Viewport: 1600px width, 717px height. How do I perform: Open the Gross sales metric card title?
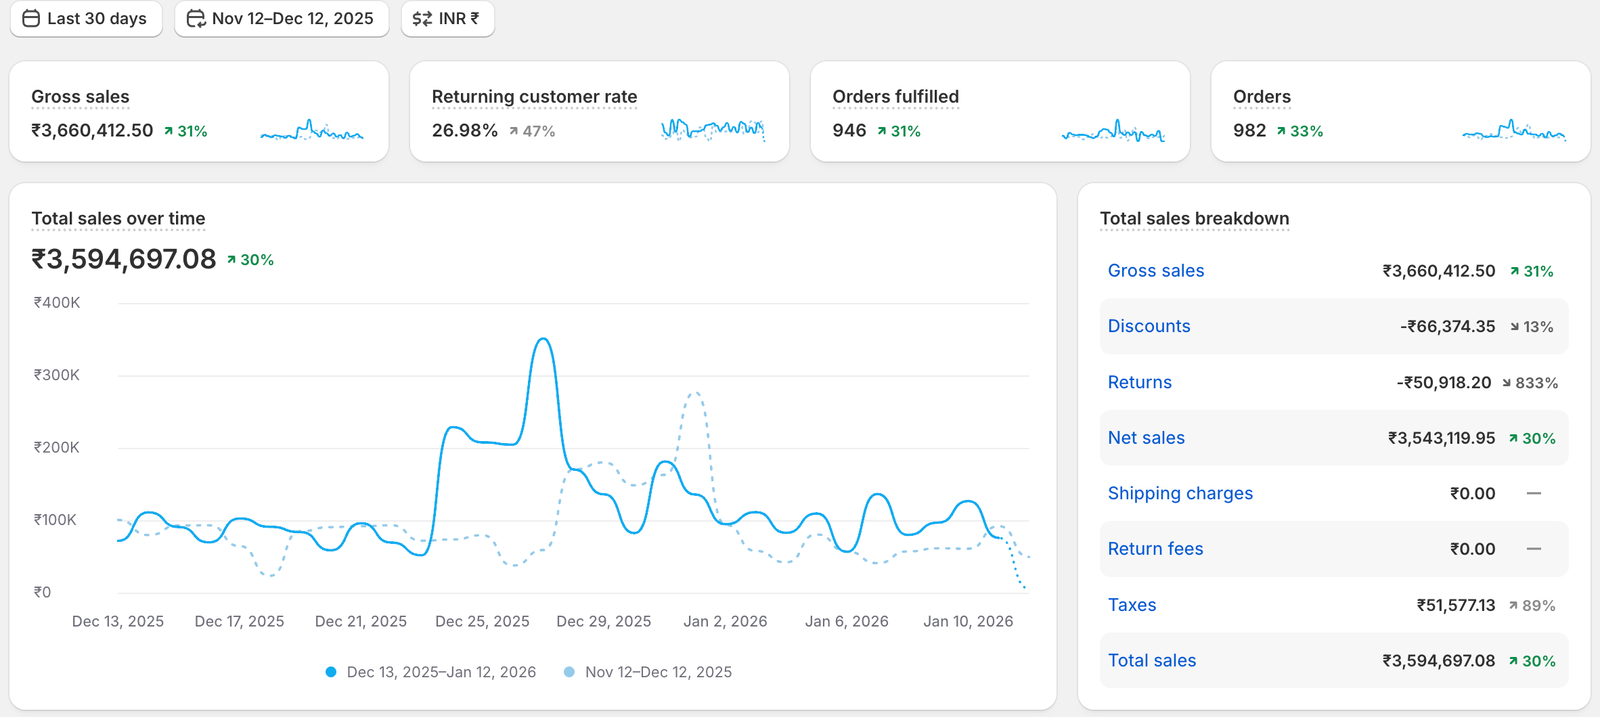tap(80, 97)
